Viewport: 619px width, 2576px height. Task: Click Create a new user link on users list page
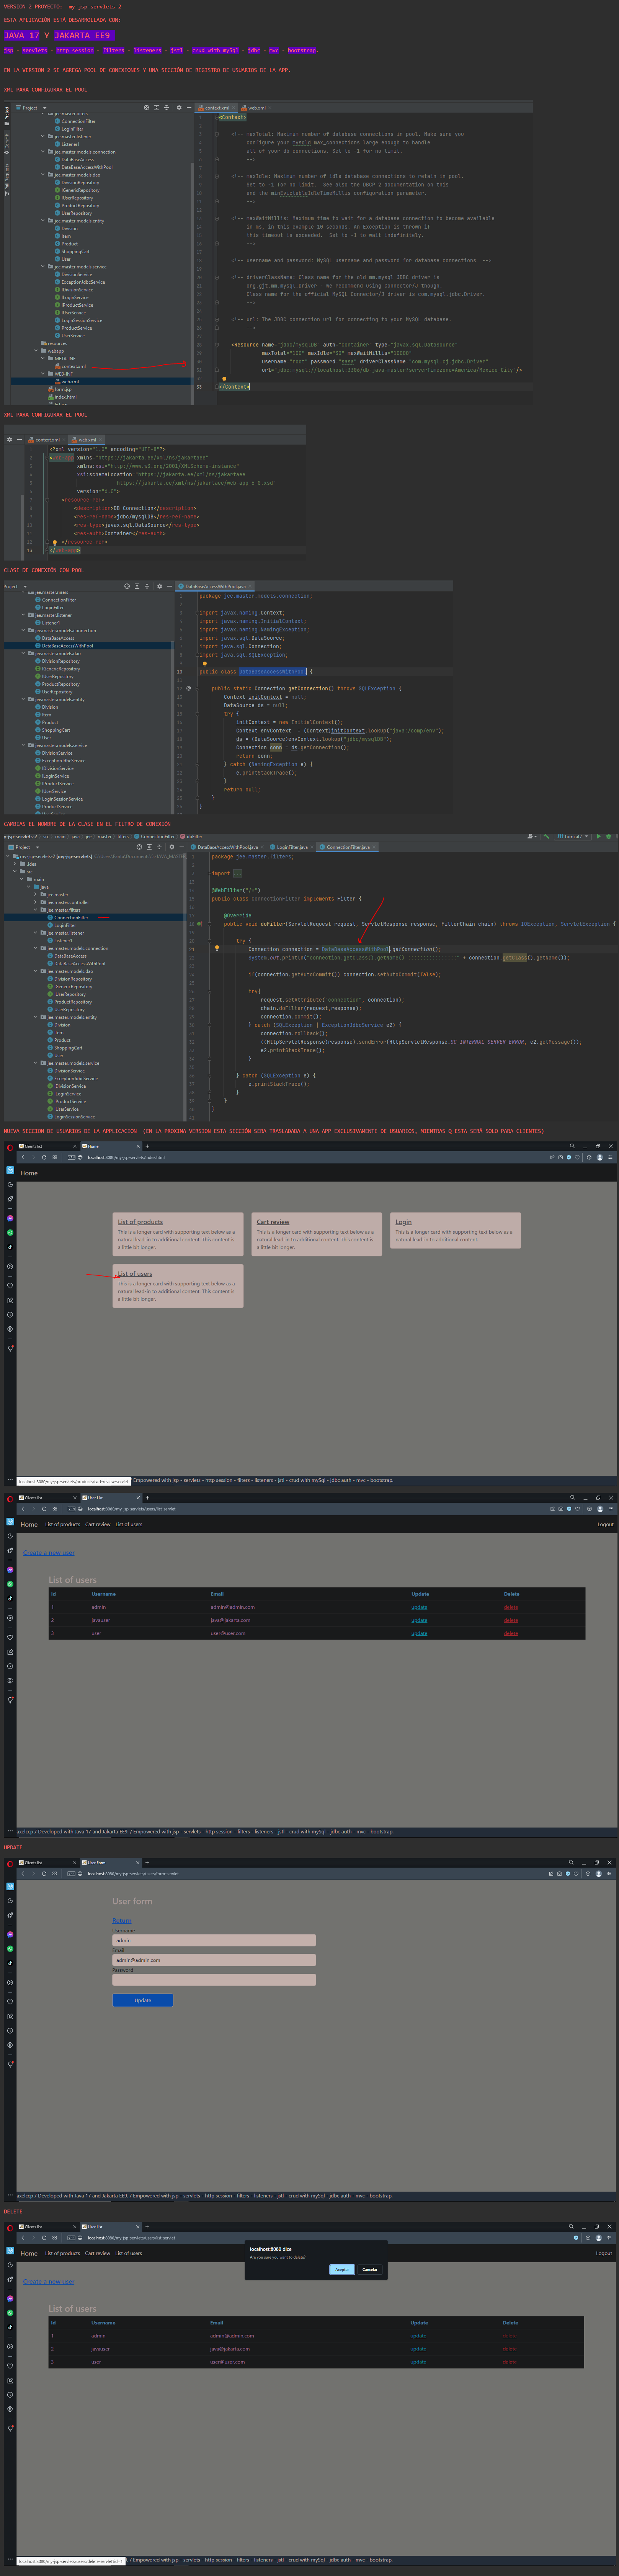coord(49,1553)
